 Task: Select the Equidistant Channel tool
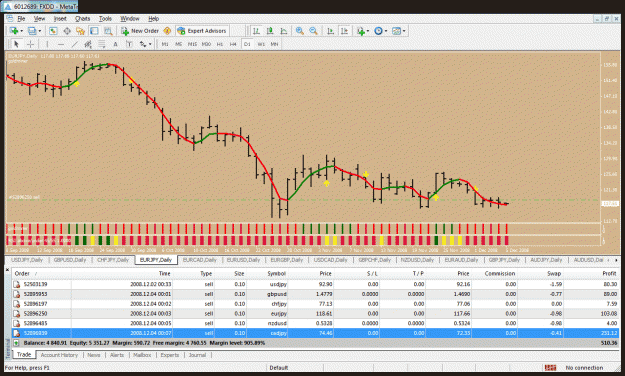point(88,44)
